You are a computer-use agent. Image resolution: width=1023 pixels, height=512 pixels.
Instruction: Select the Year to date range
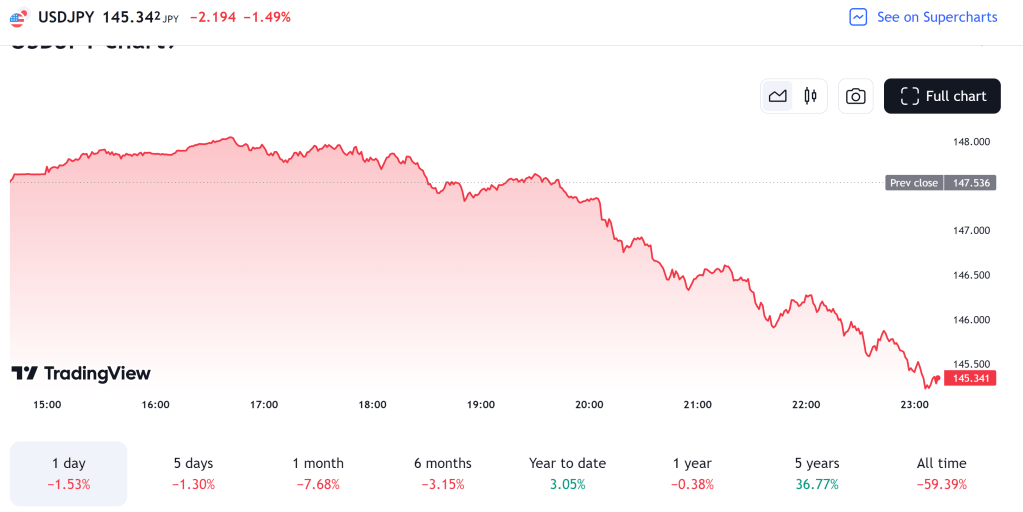click(x=567, y=473)
